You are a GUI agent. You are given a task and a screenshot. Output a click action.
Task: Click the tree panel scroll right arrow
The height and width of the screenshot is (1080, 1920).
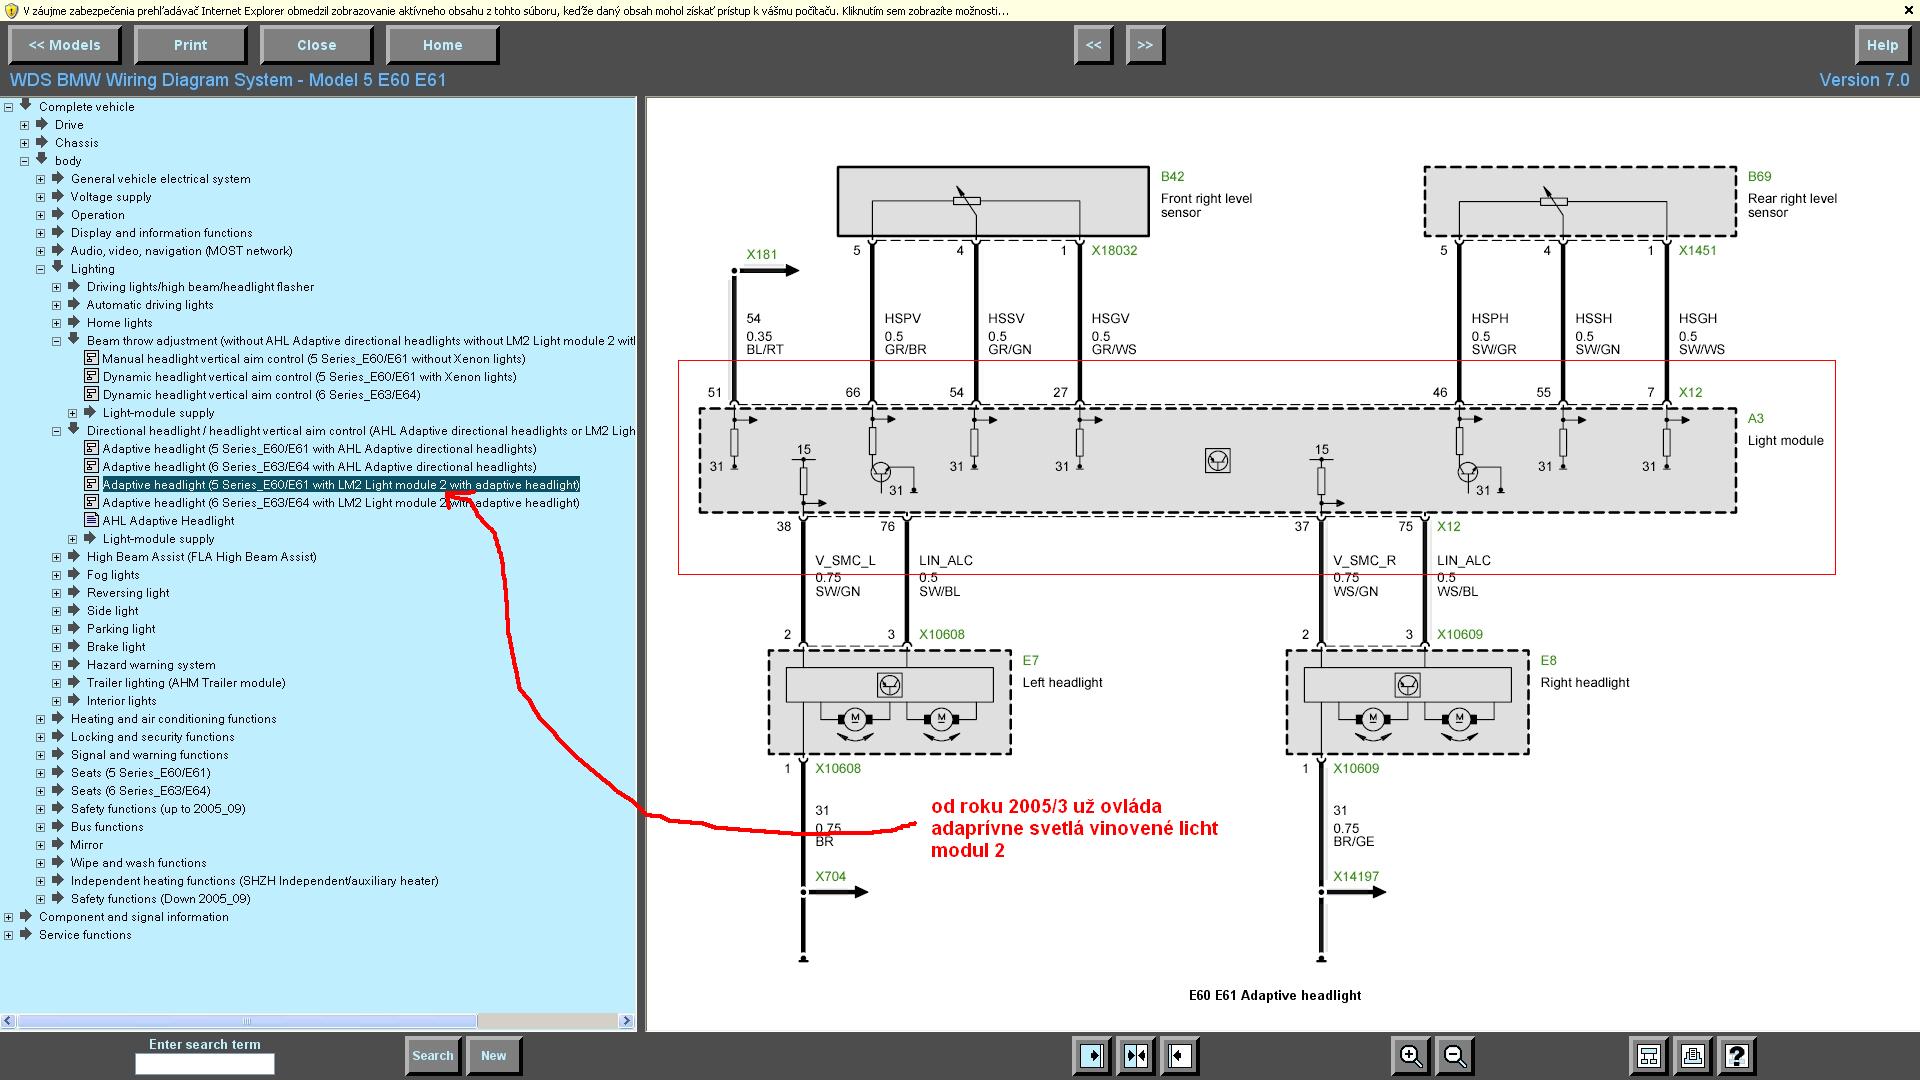tap(627, 1021)
